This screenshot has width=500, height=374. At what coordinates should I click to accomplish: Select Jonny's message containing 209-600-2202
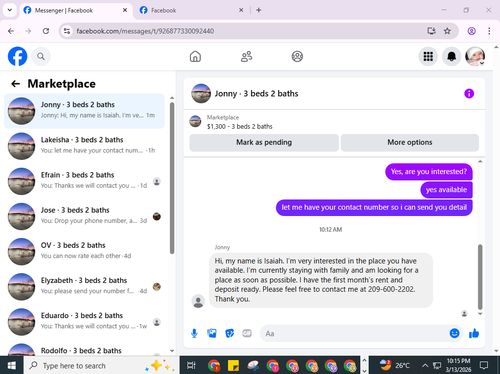pos(321,280)
